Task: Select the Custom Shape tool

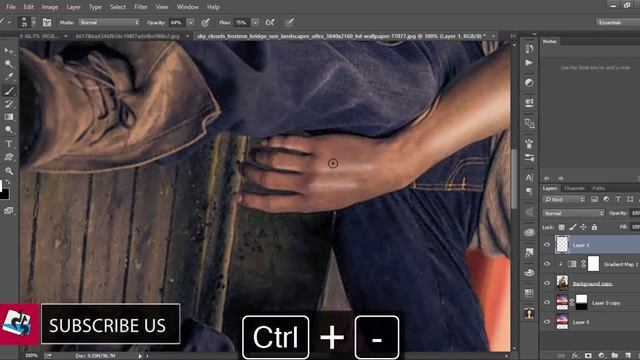Action: click(x=9, y=157)
